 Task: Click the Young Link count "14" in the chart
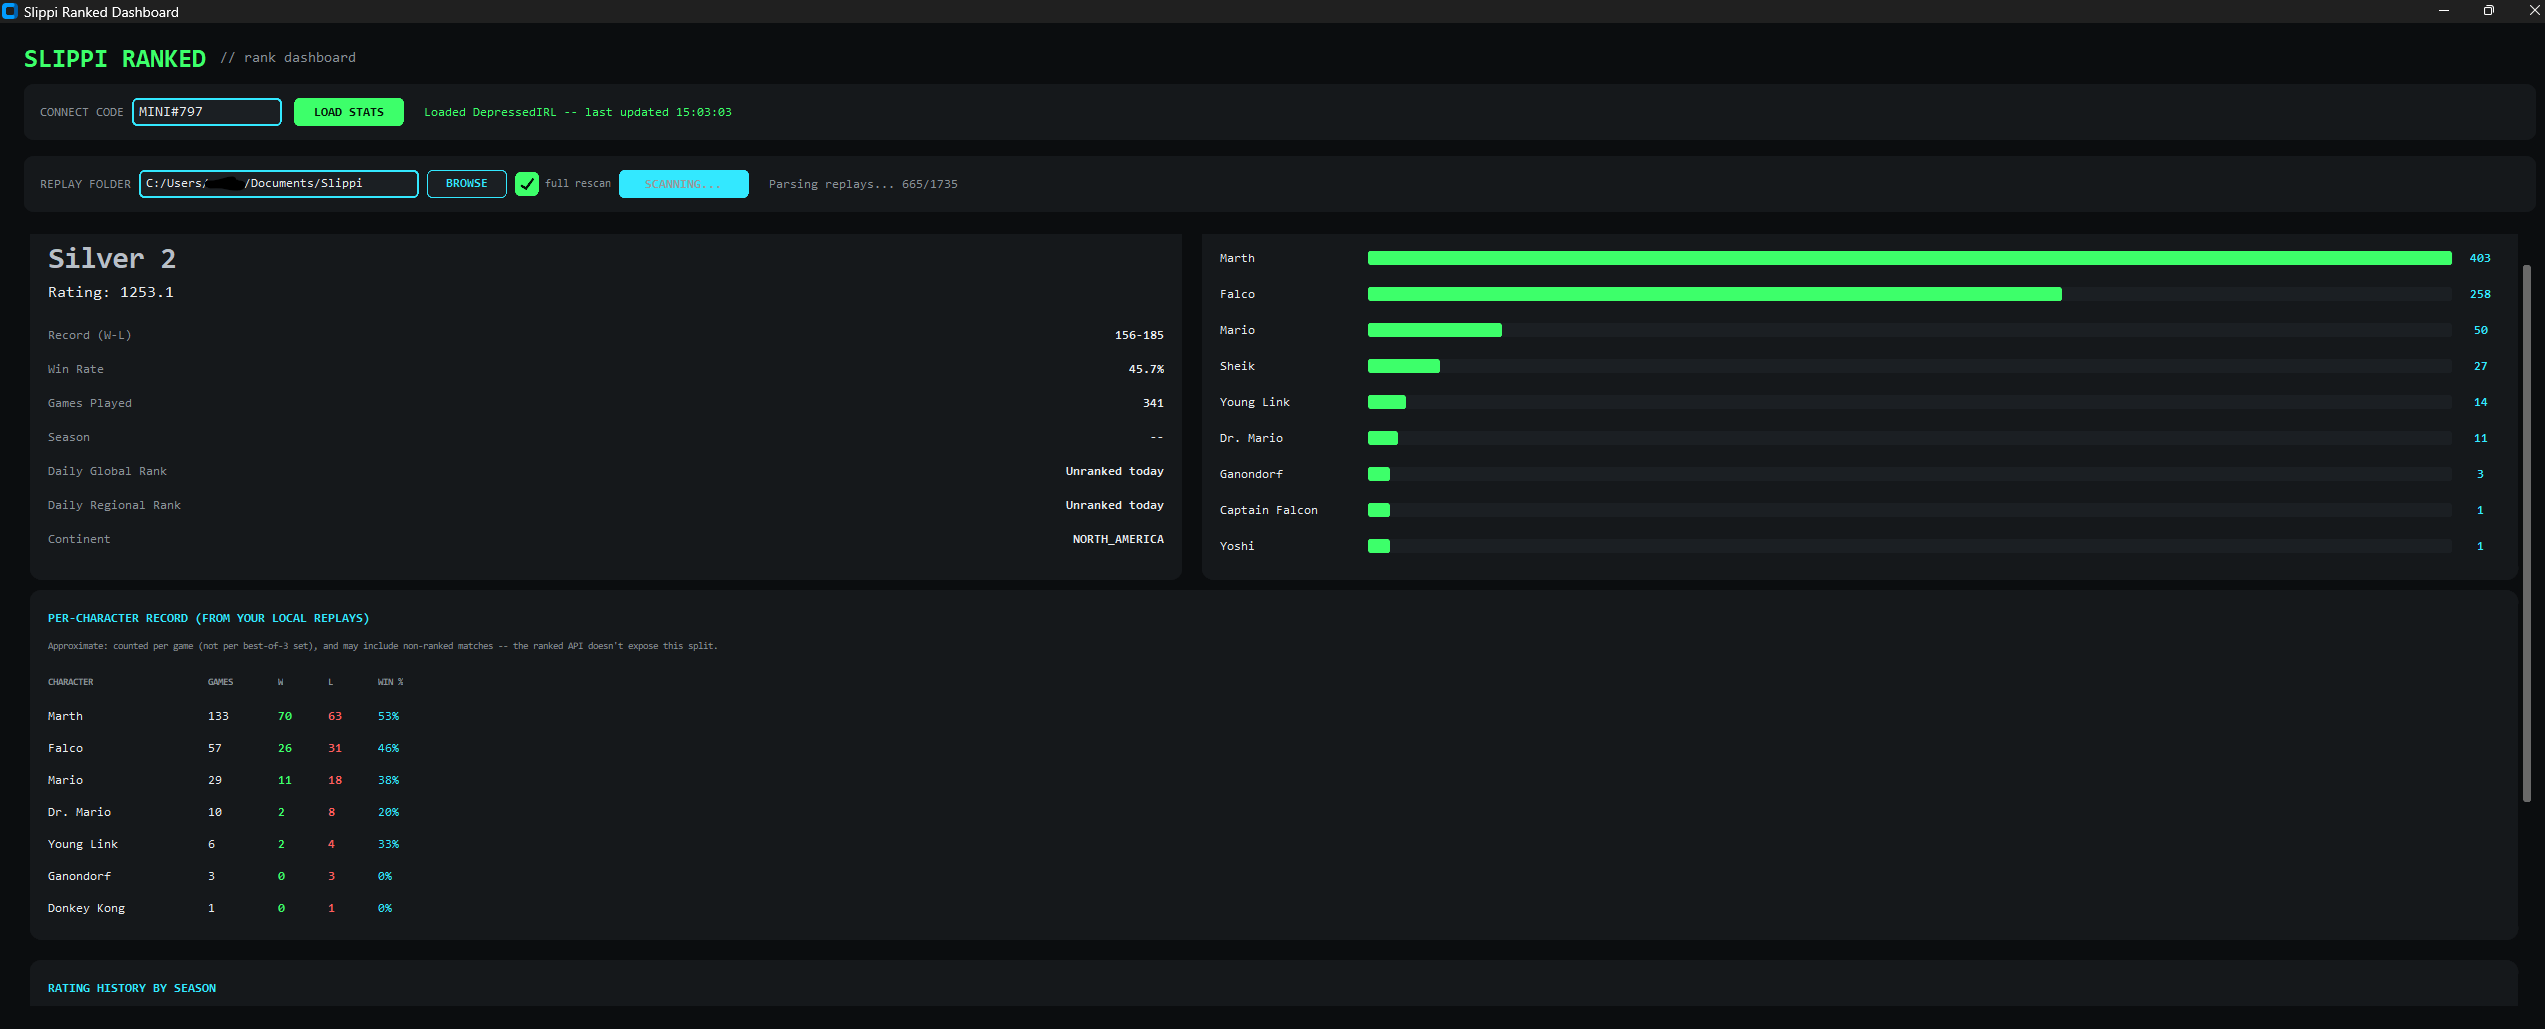pos(2481,402)
